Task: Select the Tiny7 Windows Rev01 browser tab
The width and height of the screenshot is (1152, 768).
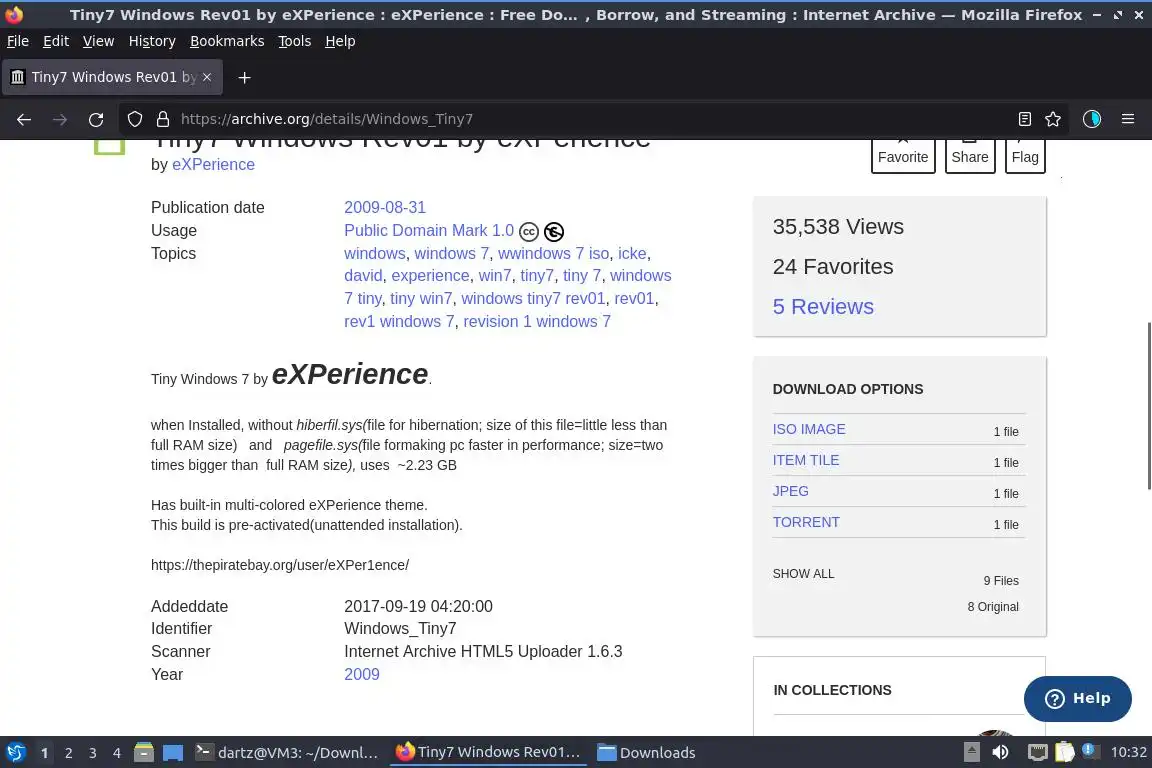Action: pos(112,77)
